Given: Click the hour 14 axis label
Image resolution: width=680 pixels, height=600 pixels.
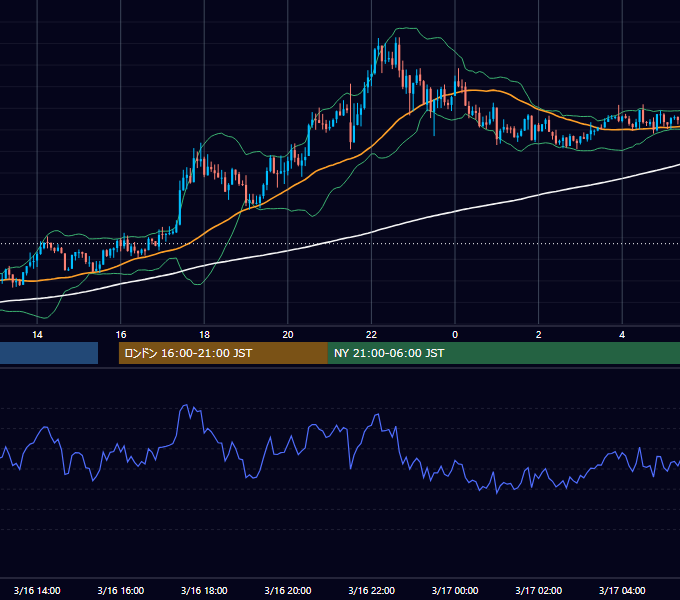Looking at the screenshot, I should click(37, 335).
